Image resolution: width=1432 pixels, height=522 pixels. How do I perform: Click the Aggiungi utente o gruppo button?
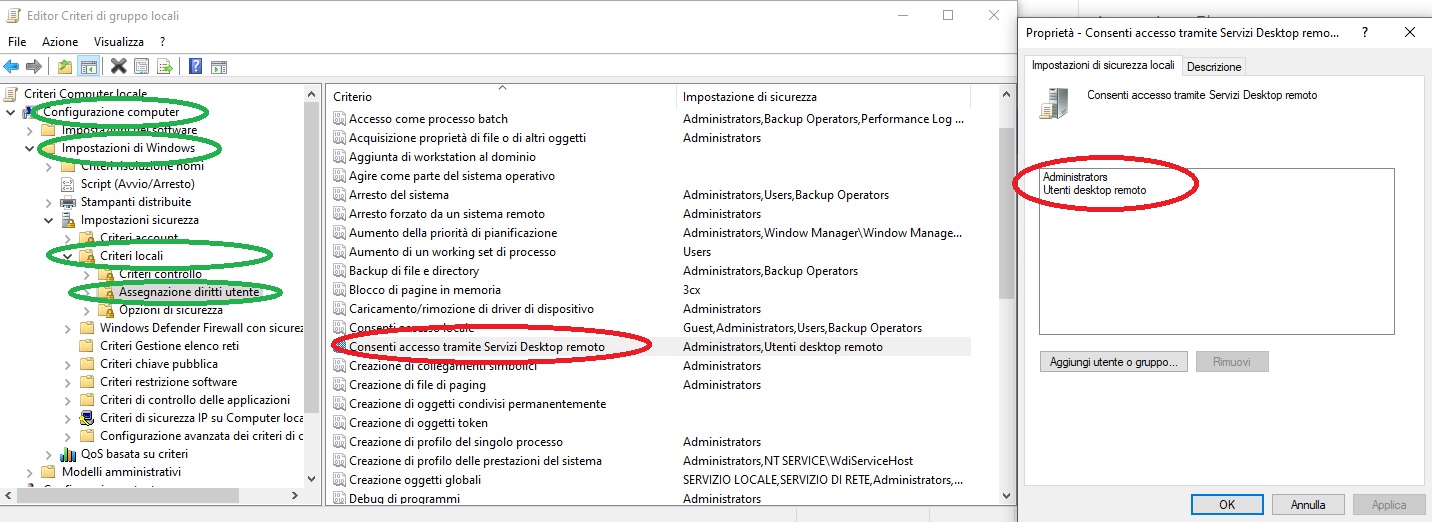point(1114,362)
